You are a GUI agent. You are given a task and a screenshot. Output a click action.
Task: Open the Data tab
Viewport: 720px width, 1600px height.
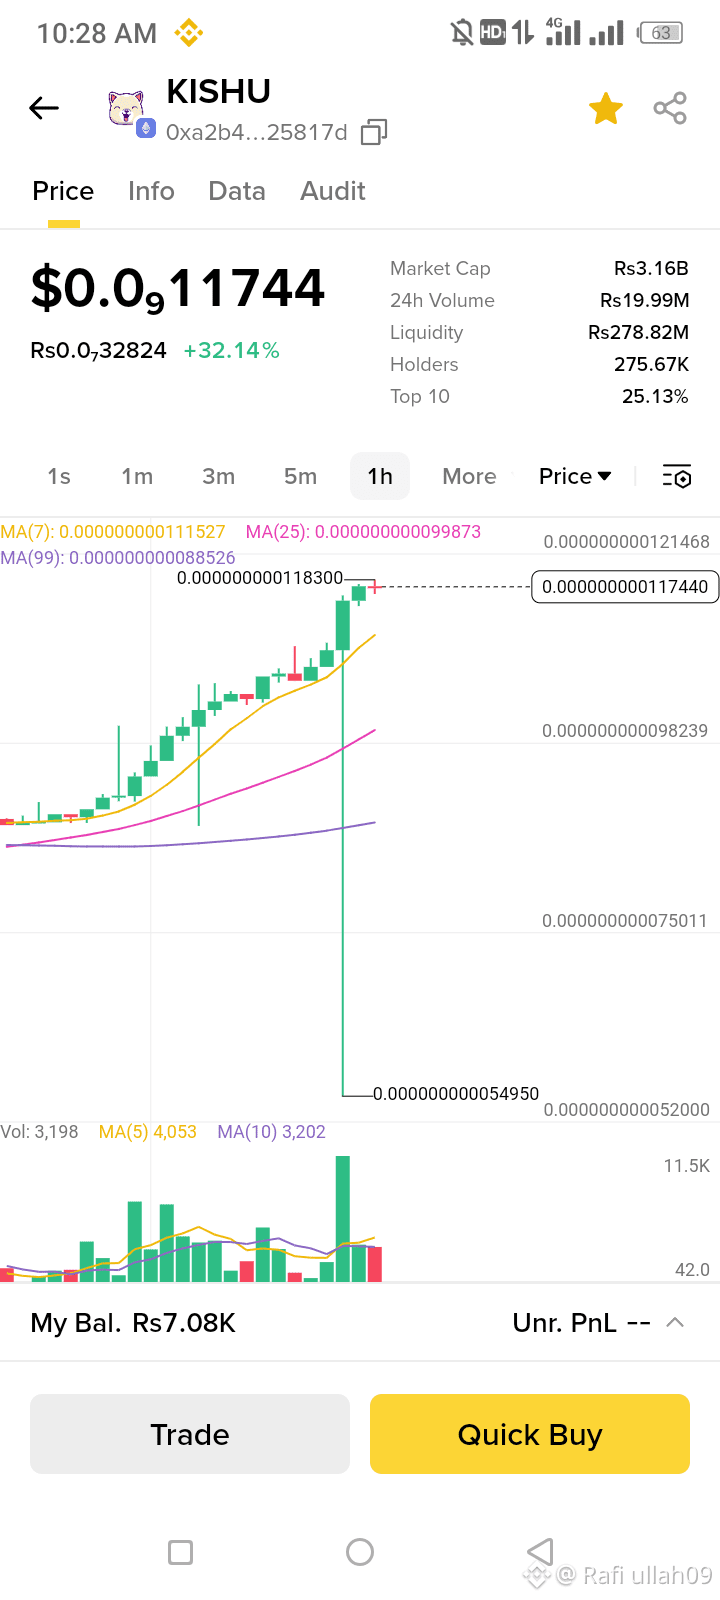click(237, 191)
